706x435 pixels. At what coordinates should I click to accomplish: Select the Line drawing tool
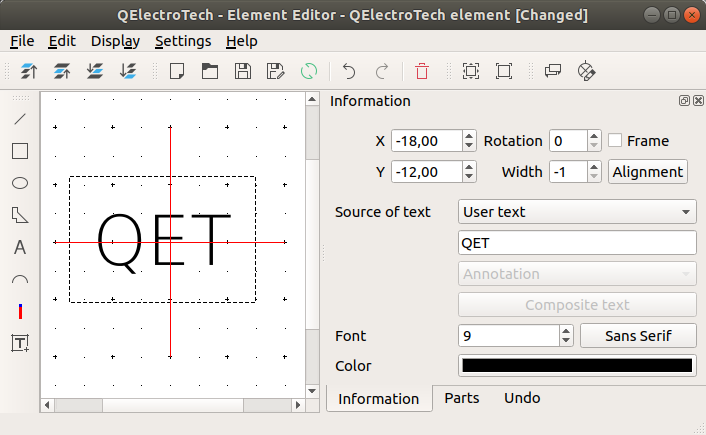click(20, 119)
